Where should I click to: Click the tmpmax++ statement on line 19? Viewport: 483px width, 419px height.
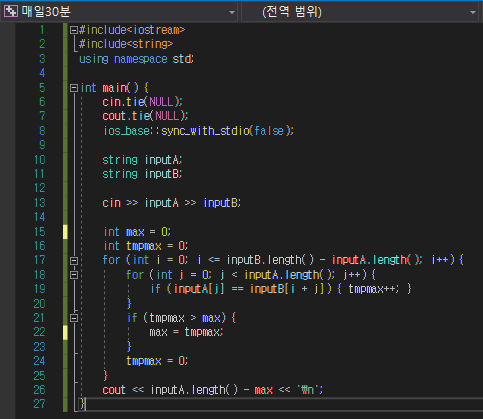(373, 289)
